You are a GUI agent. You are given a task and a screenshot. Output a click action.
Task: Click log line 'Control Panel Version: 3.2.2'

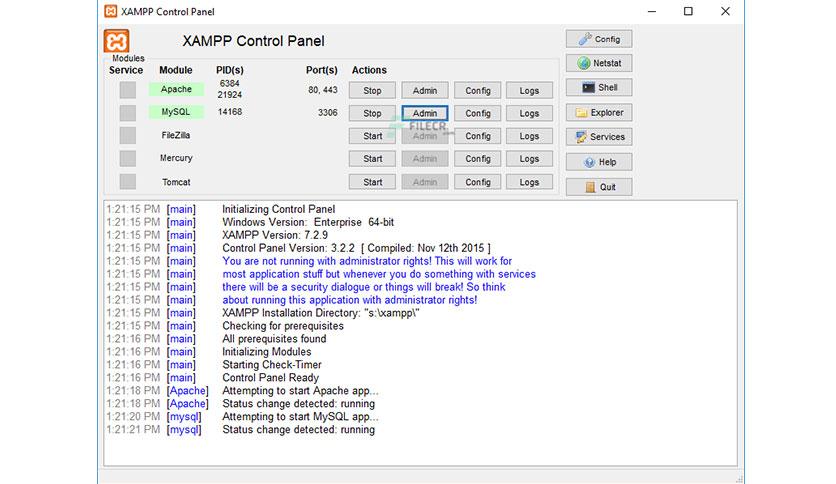coord(356,248)
